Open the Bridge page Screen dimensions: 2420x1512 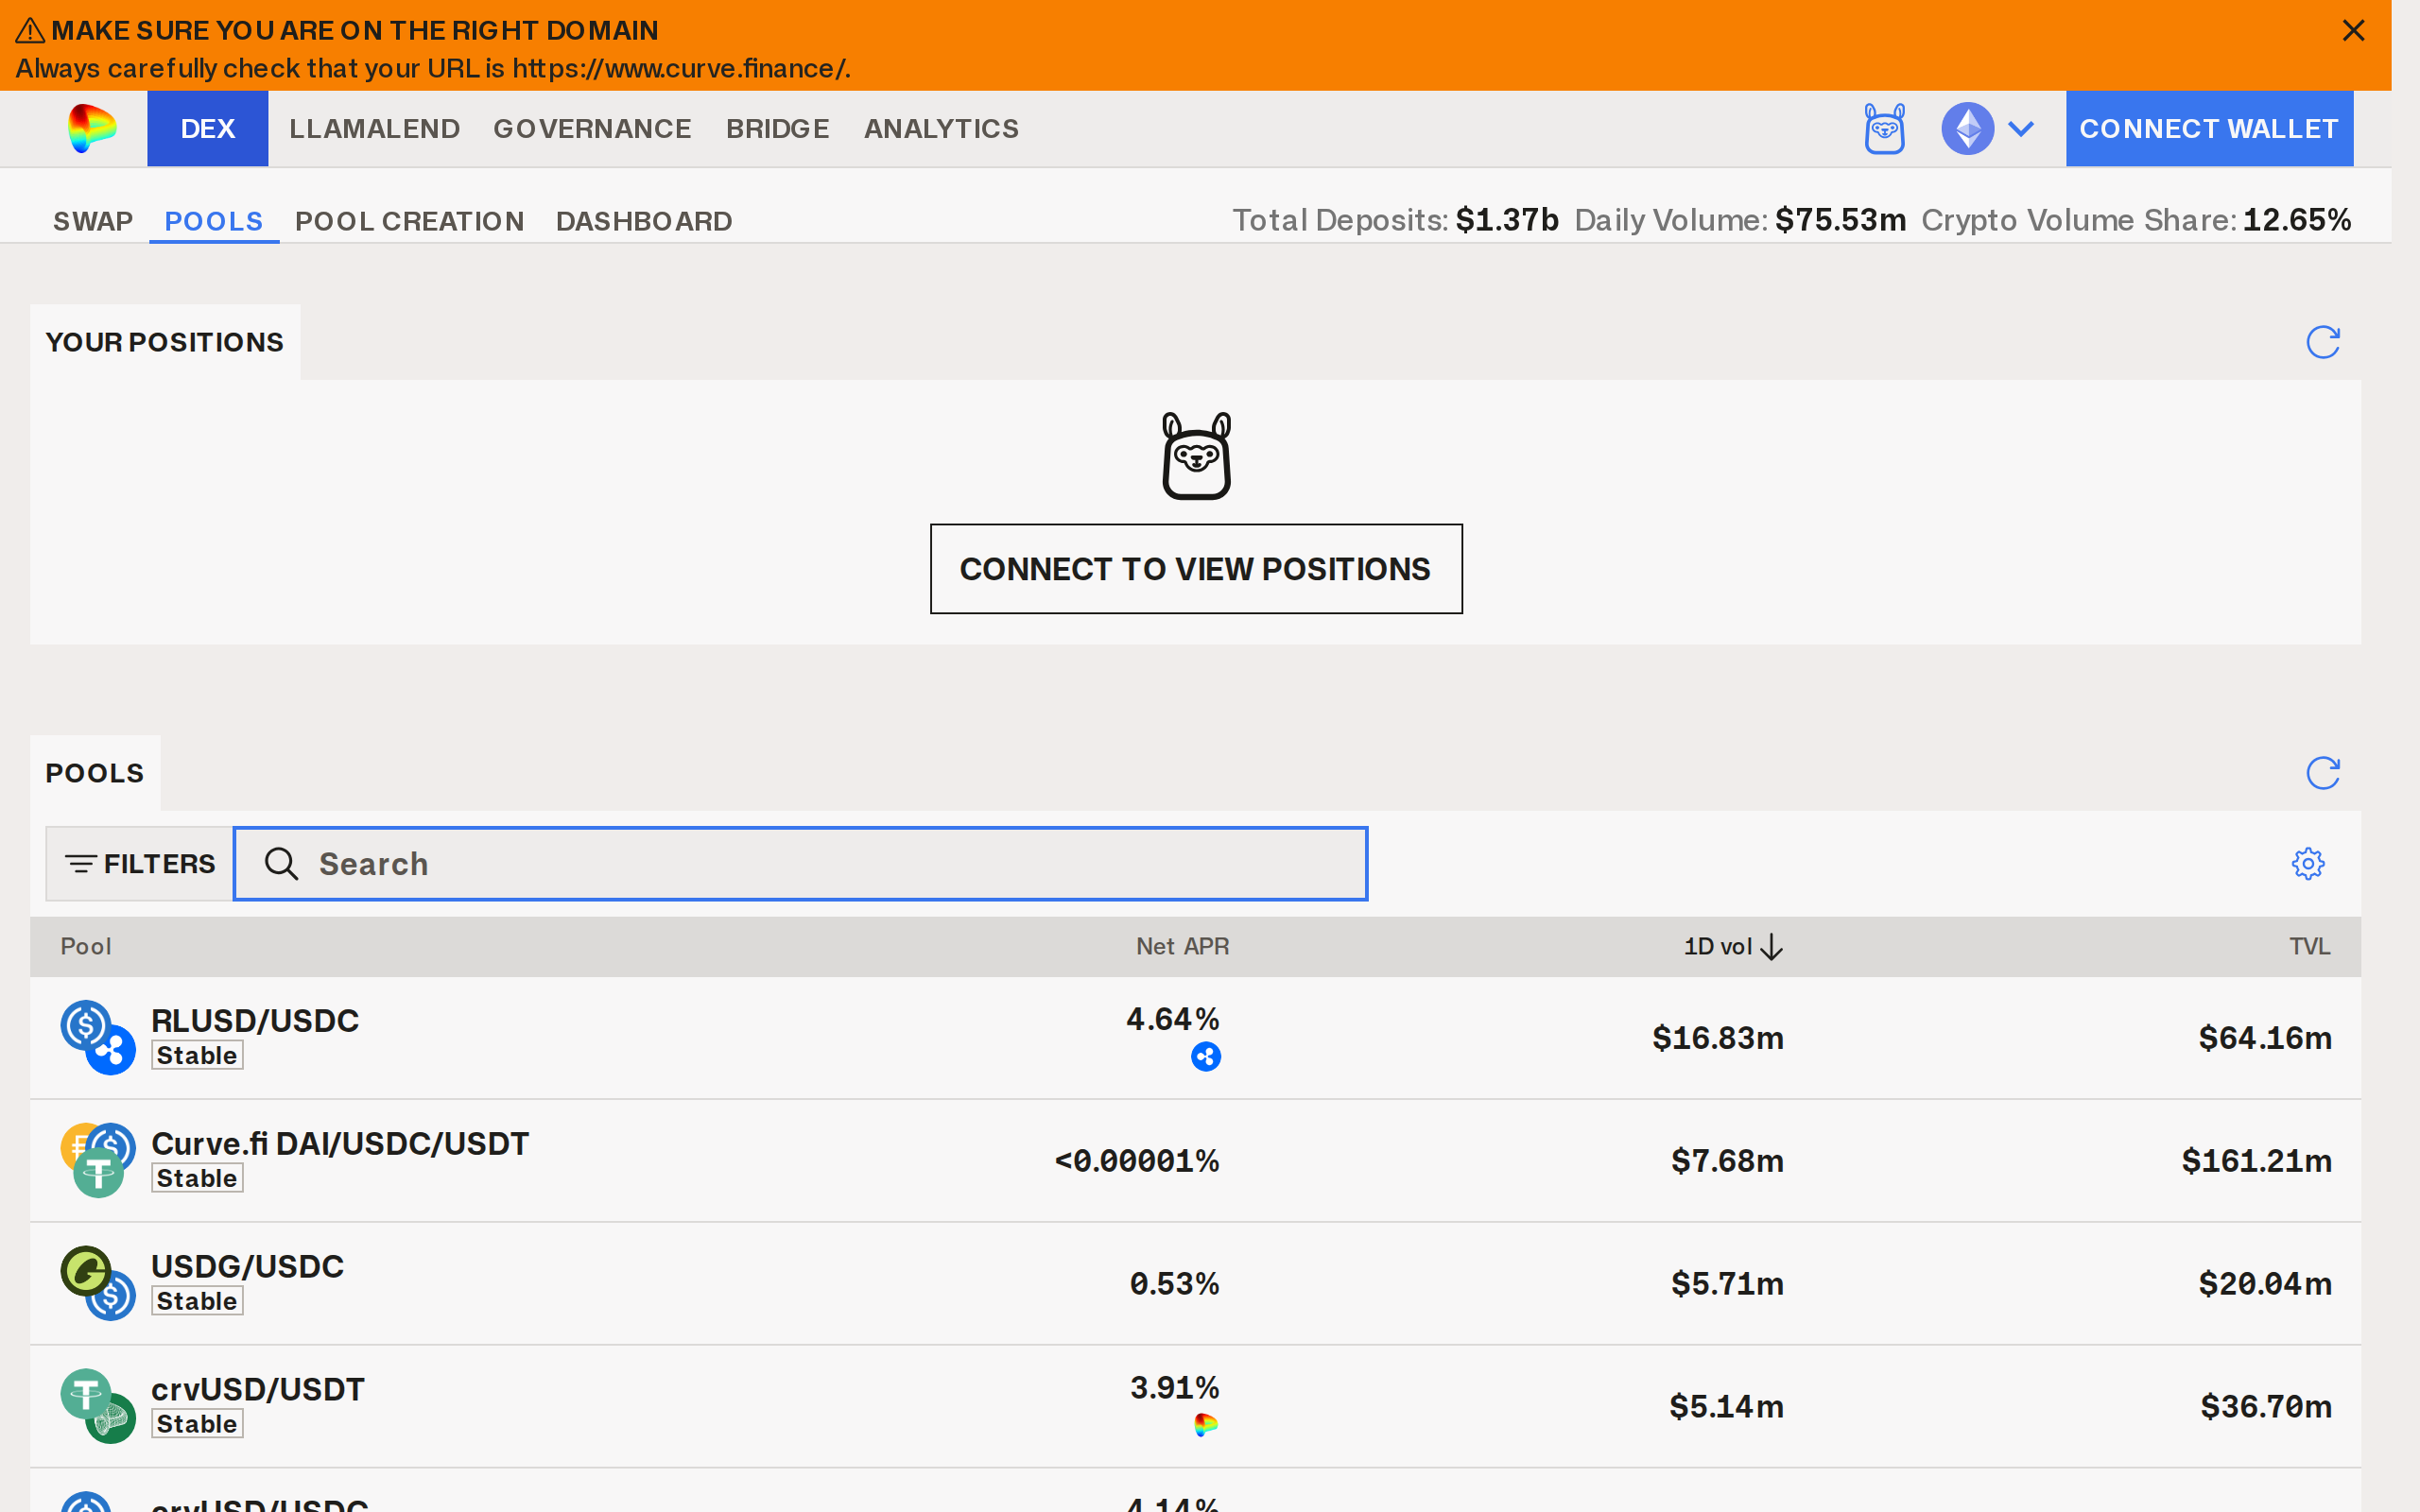[778, 129]
